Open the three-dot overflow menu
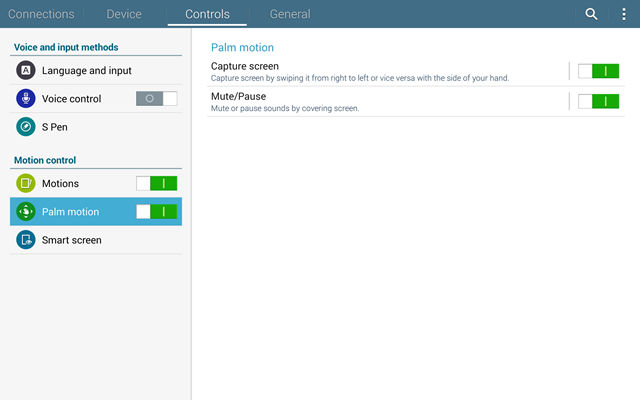Screen dimensions: 640x400 click(624, 14)
